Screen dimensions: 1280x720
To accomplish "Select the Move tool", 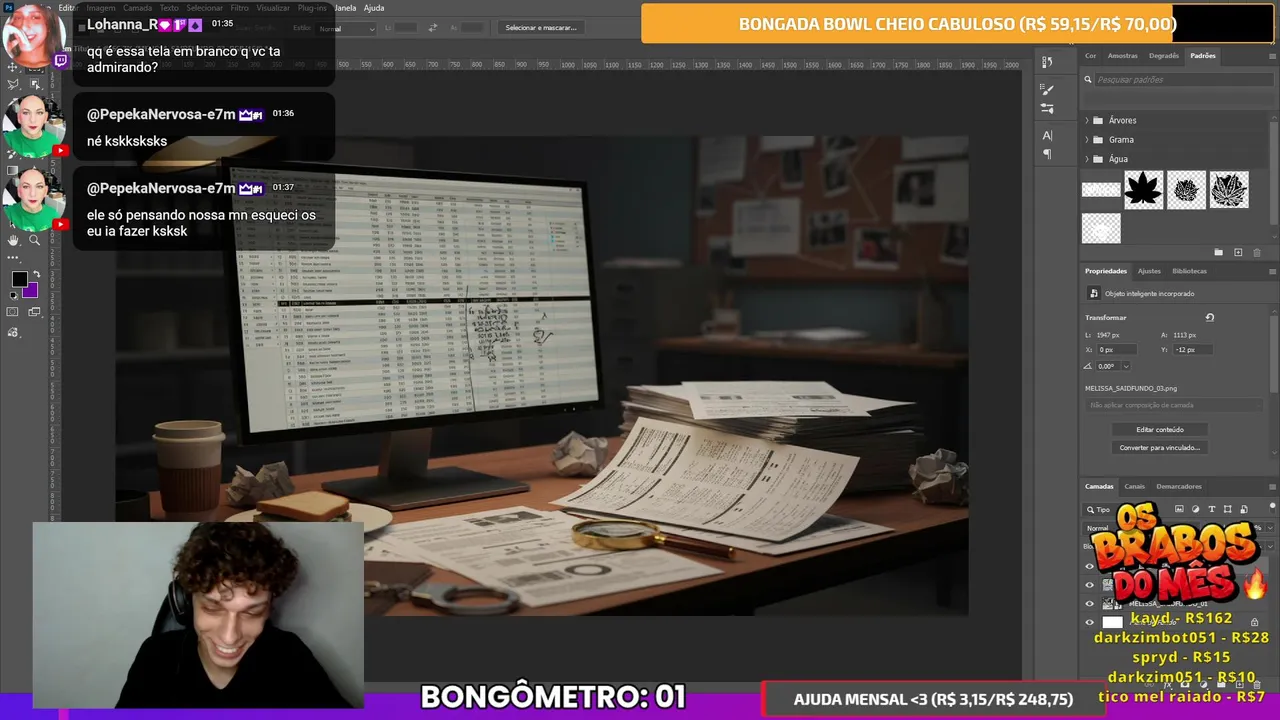I will (14, 67).
